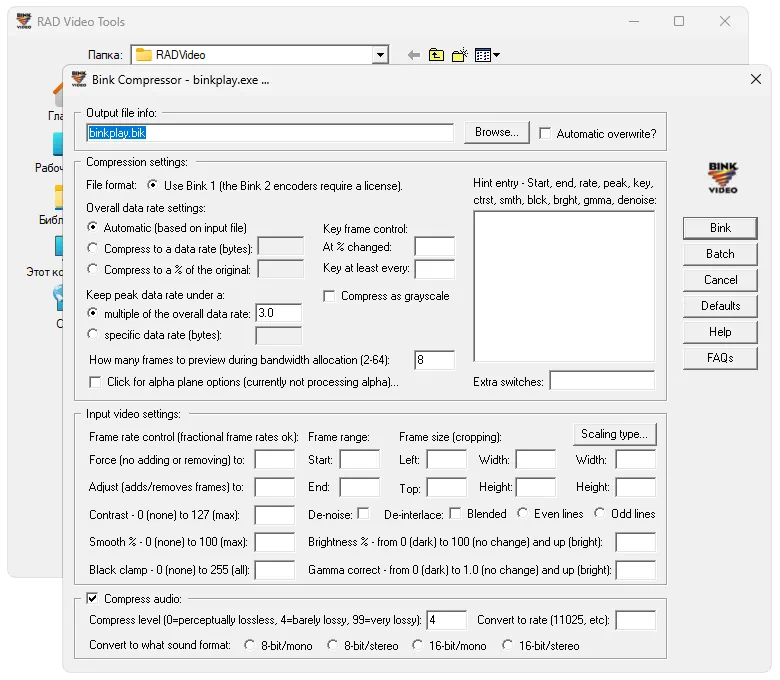Image resolution: width=780 pixels, height=680 pixels.
Task: Click Bink Compressor title bar icon
Action: coord(79,79)
